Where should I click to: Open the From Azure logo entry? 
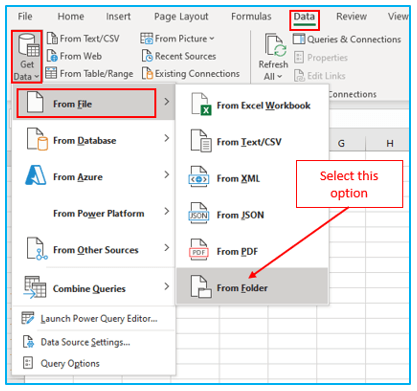(x=35, y=175)
